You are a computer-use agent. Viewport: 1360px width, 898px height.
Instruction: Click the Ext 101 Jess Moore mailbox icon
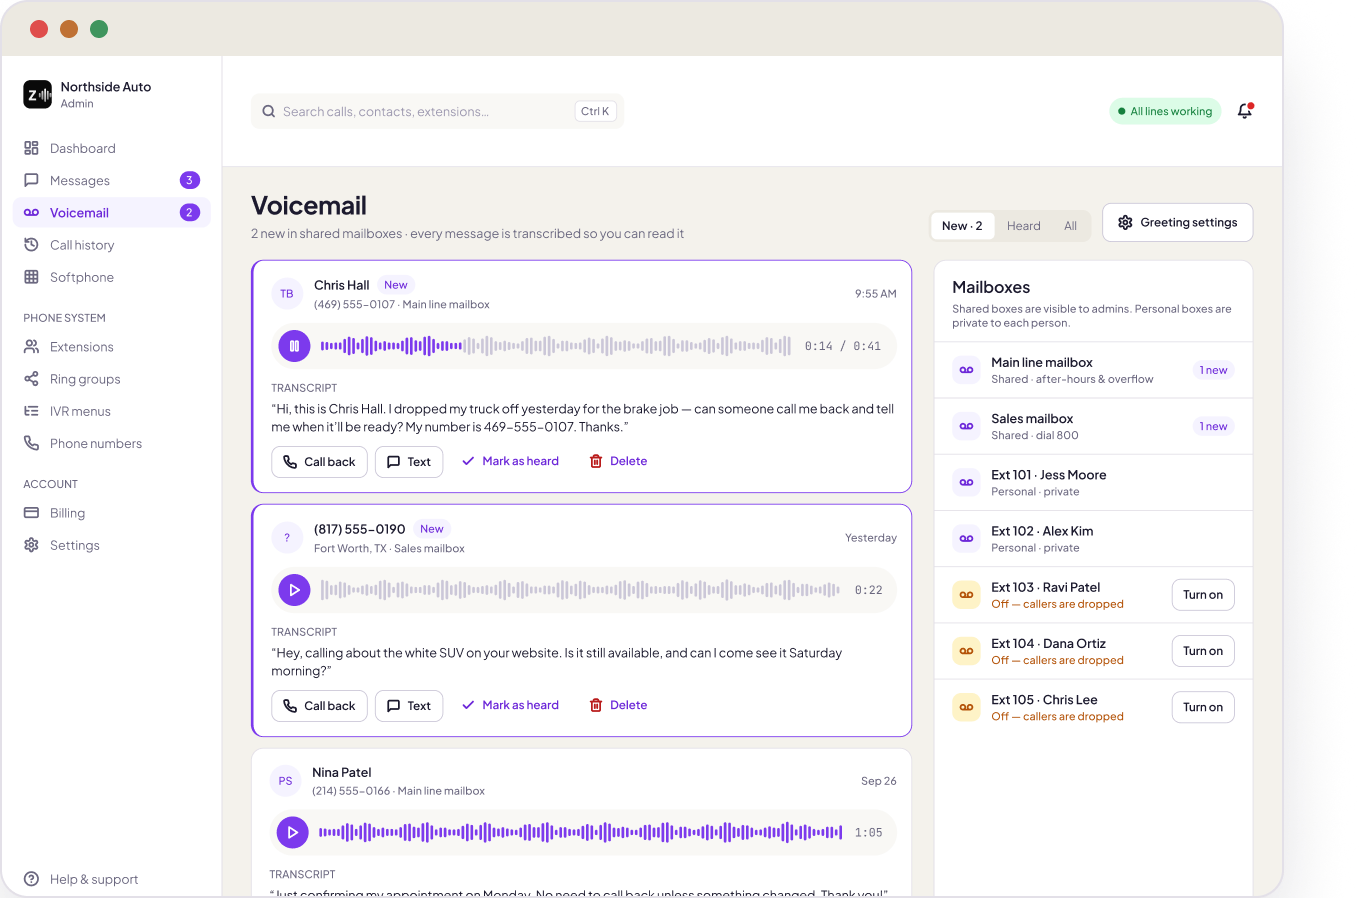click(966, 482)
